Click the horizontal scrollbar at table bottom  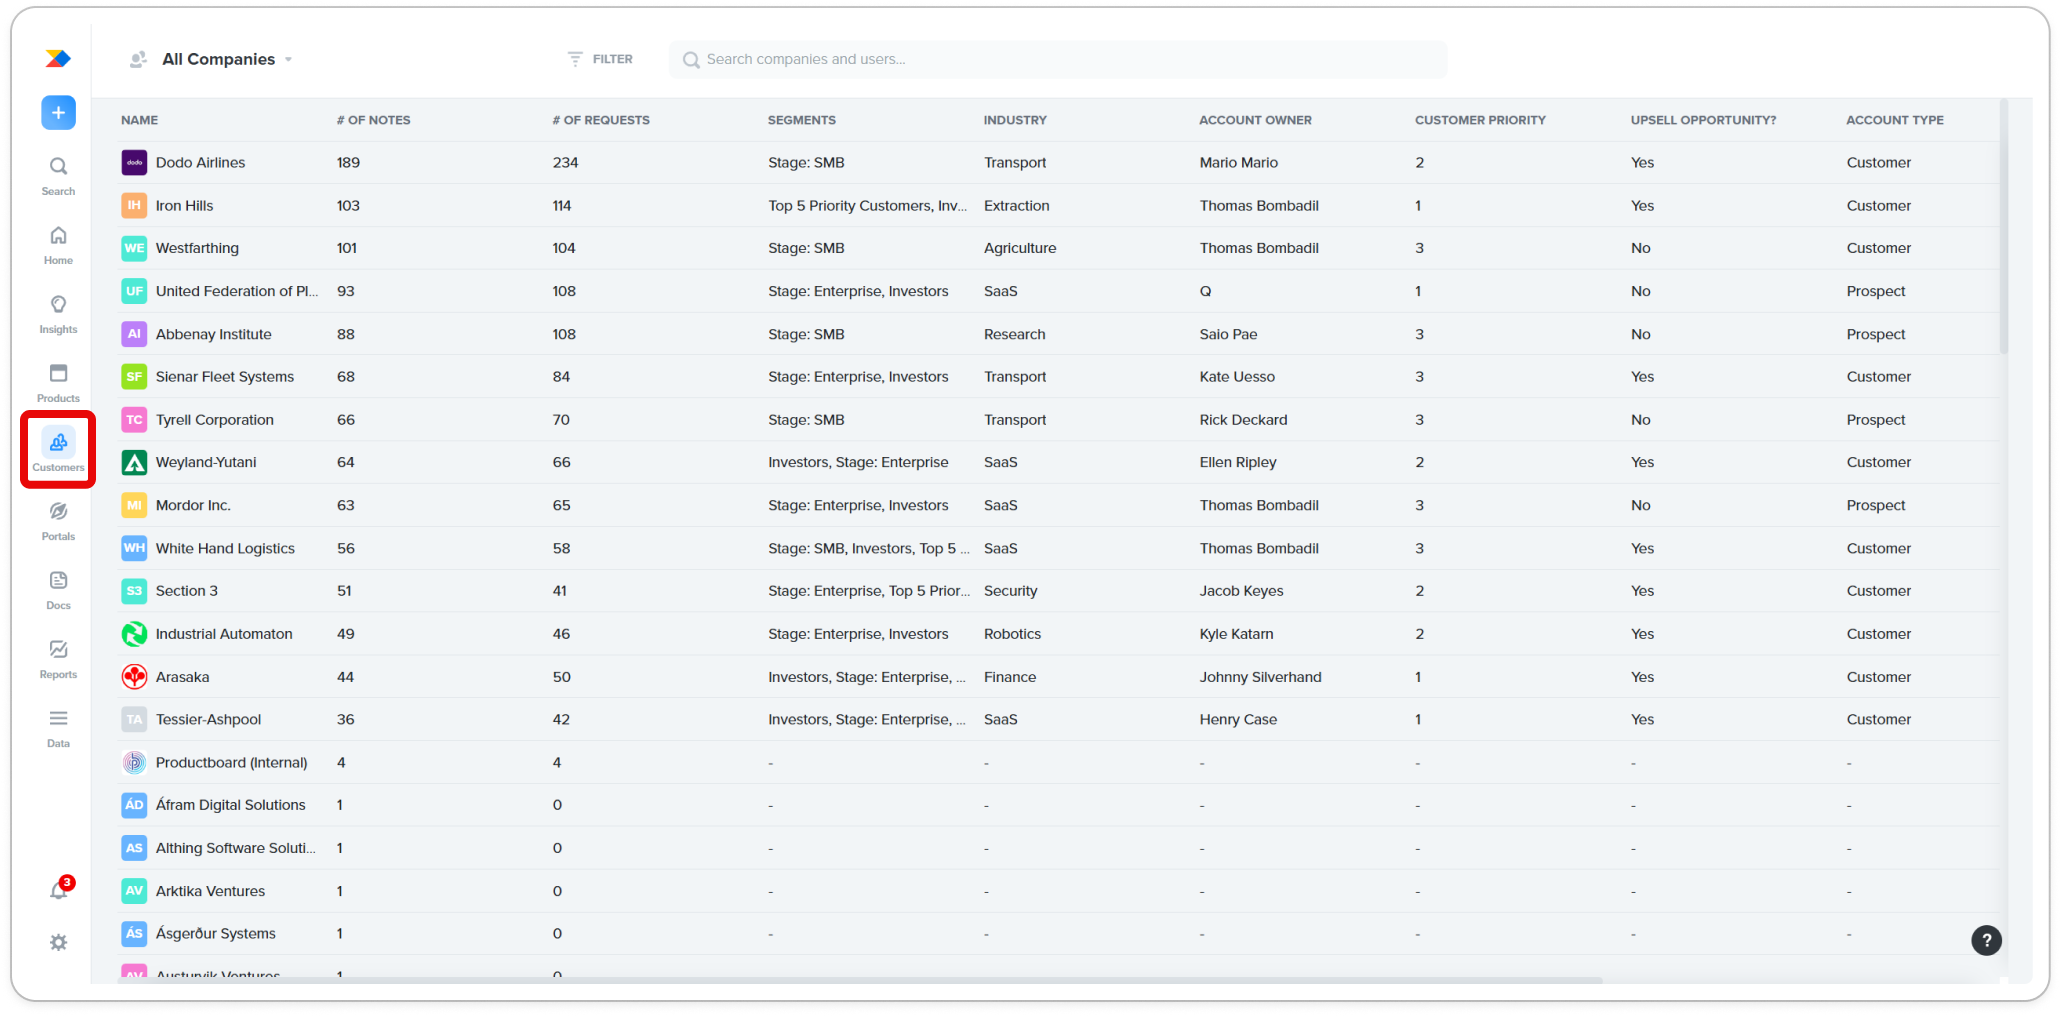coord(860,981)
